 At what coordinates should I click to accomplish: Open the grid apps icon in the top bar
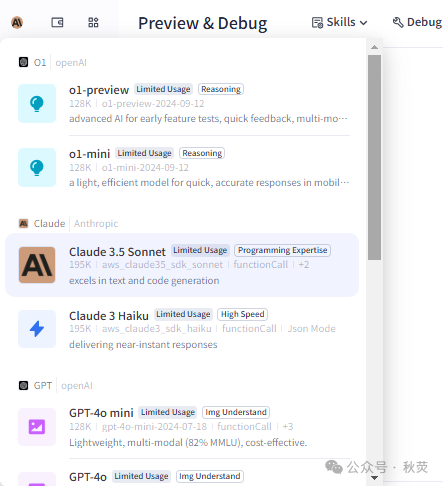[93, 23]
